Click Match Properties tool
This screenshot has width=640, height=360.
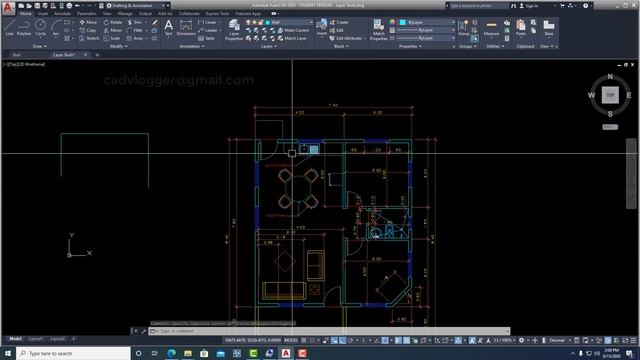[378, 29]
